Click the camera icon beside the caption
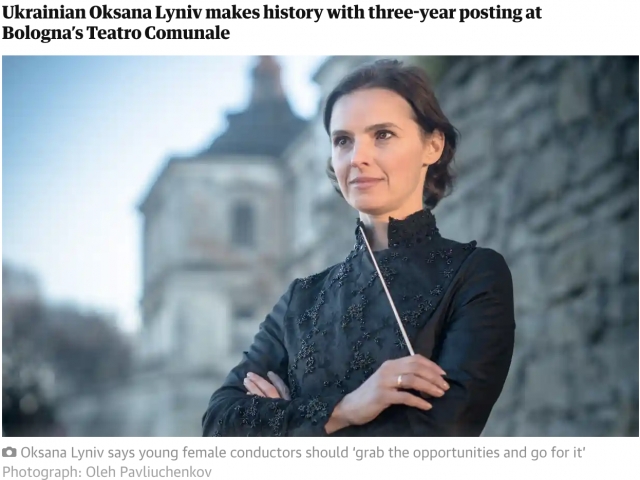640x480 pixels. coord(9,452)
